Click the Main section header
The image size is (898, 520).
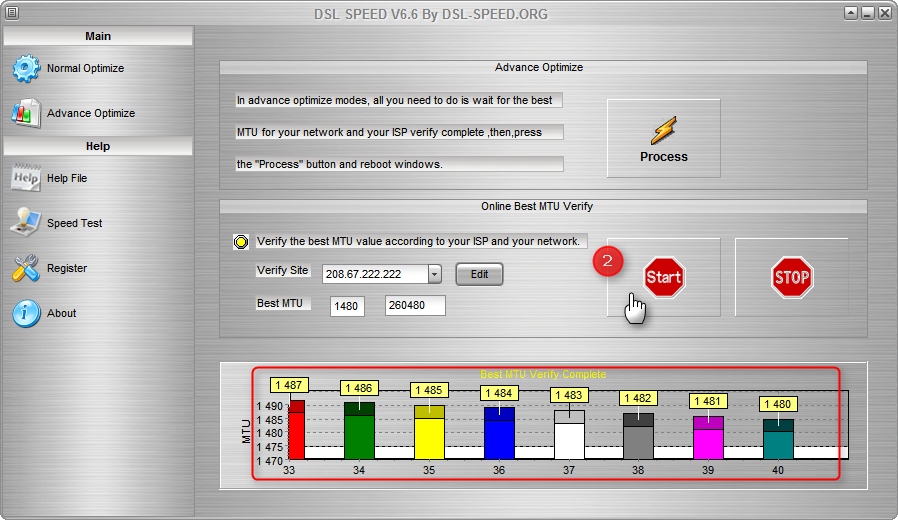[x=98, y=36]
